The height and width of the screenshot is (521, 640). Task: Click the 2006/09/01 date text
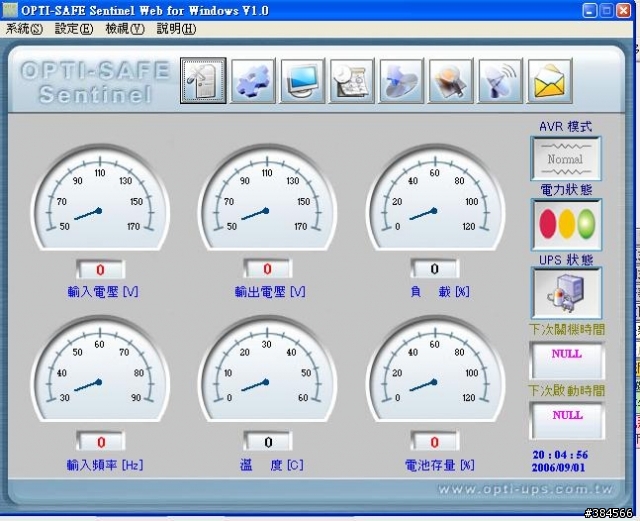pyautogui.click(x=558, y=468)
